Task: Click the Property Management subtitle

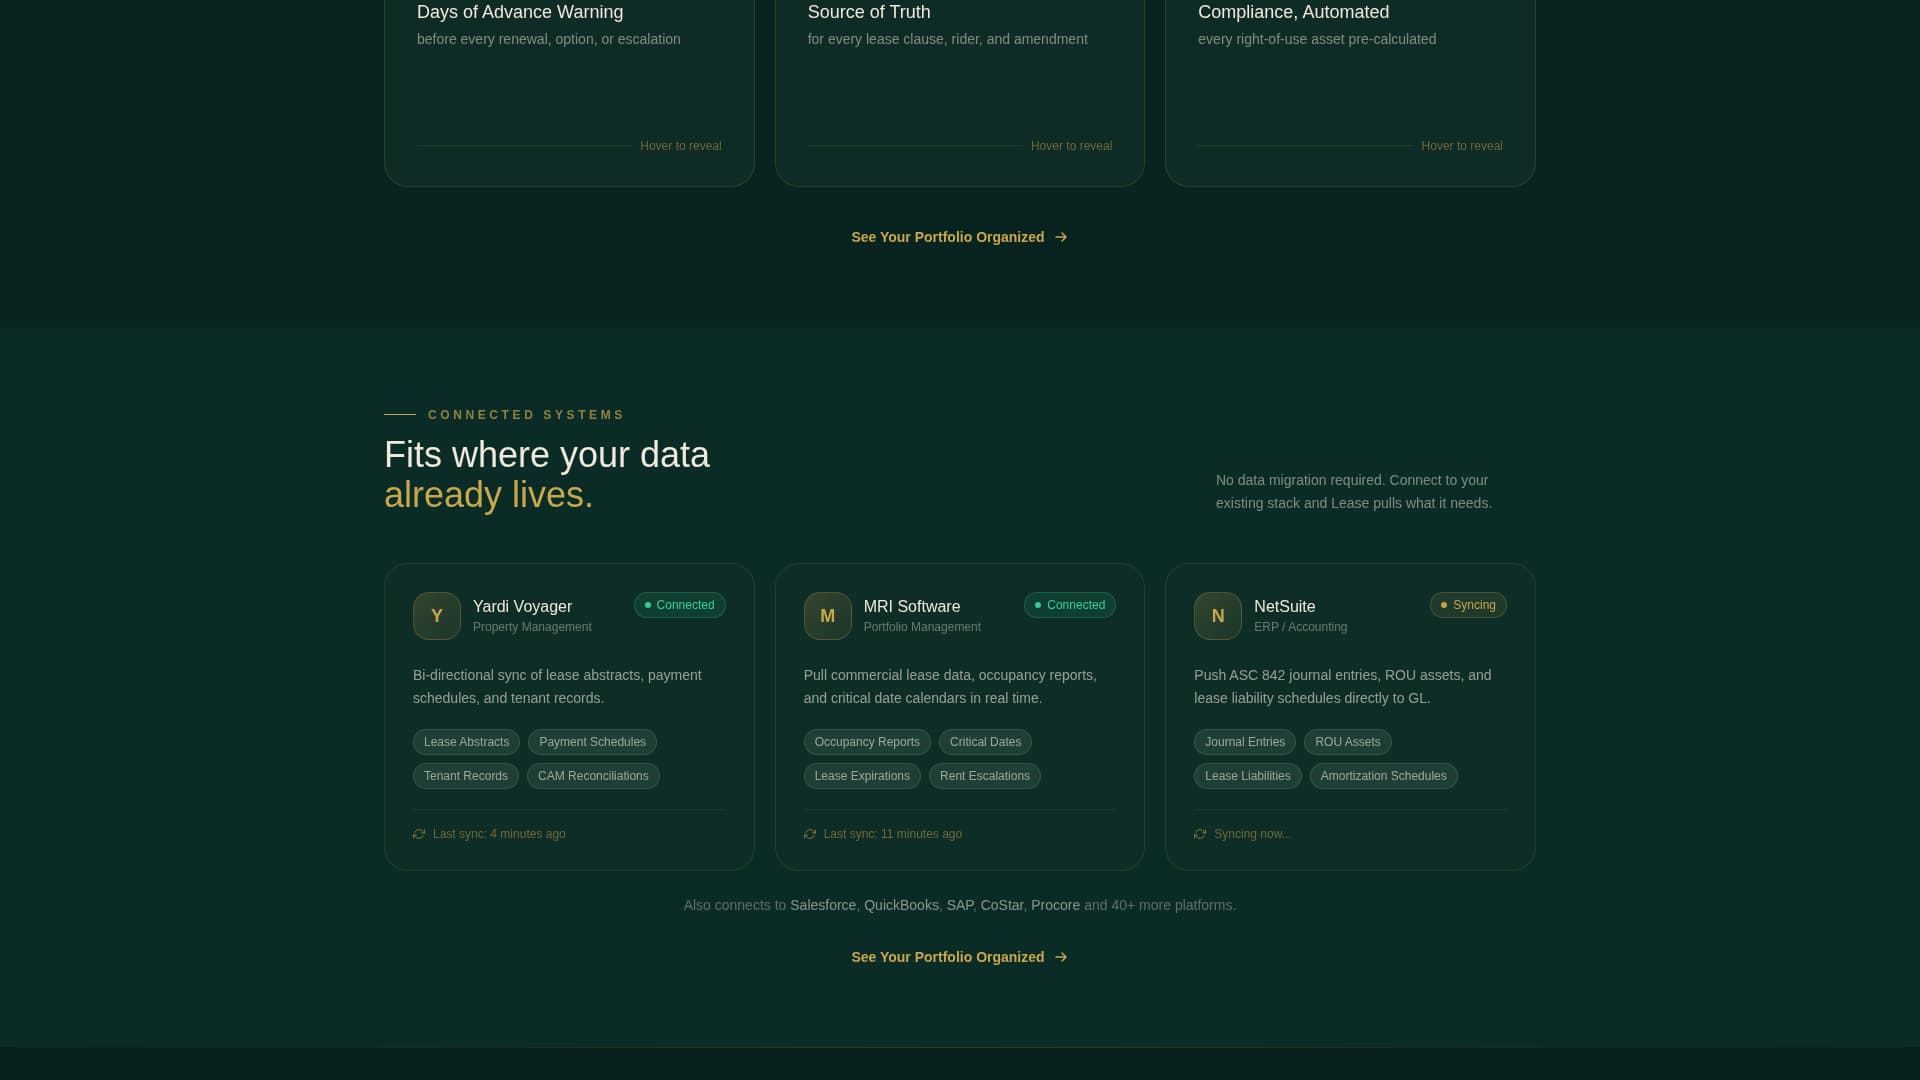Action: tap(532, 627)
